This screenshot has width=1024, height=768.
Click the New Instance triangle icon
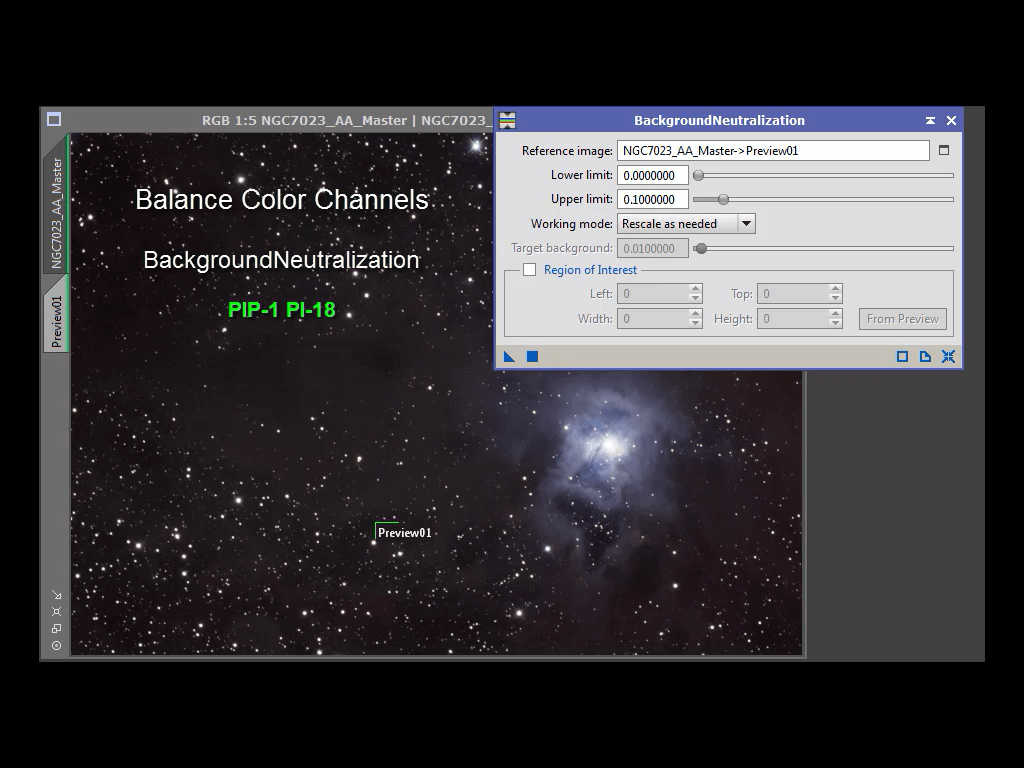[509, 357]
